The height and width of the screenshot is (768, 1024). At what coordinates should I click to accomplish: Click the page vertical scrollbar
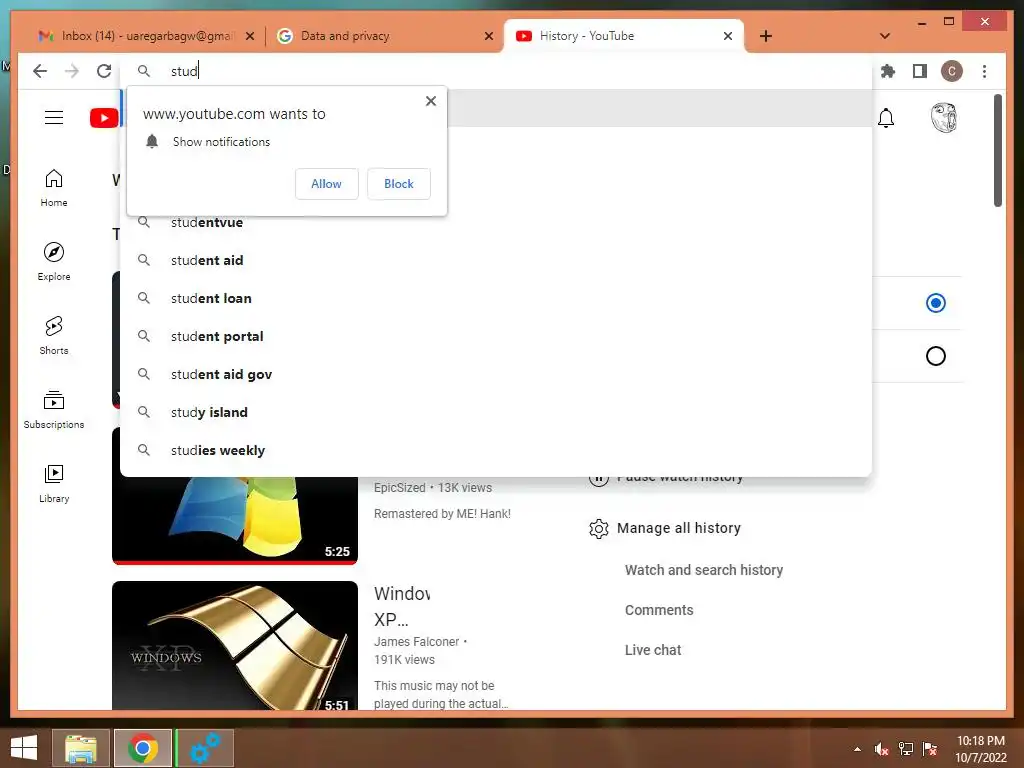pyautogui.click(x=997, y=151)
